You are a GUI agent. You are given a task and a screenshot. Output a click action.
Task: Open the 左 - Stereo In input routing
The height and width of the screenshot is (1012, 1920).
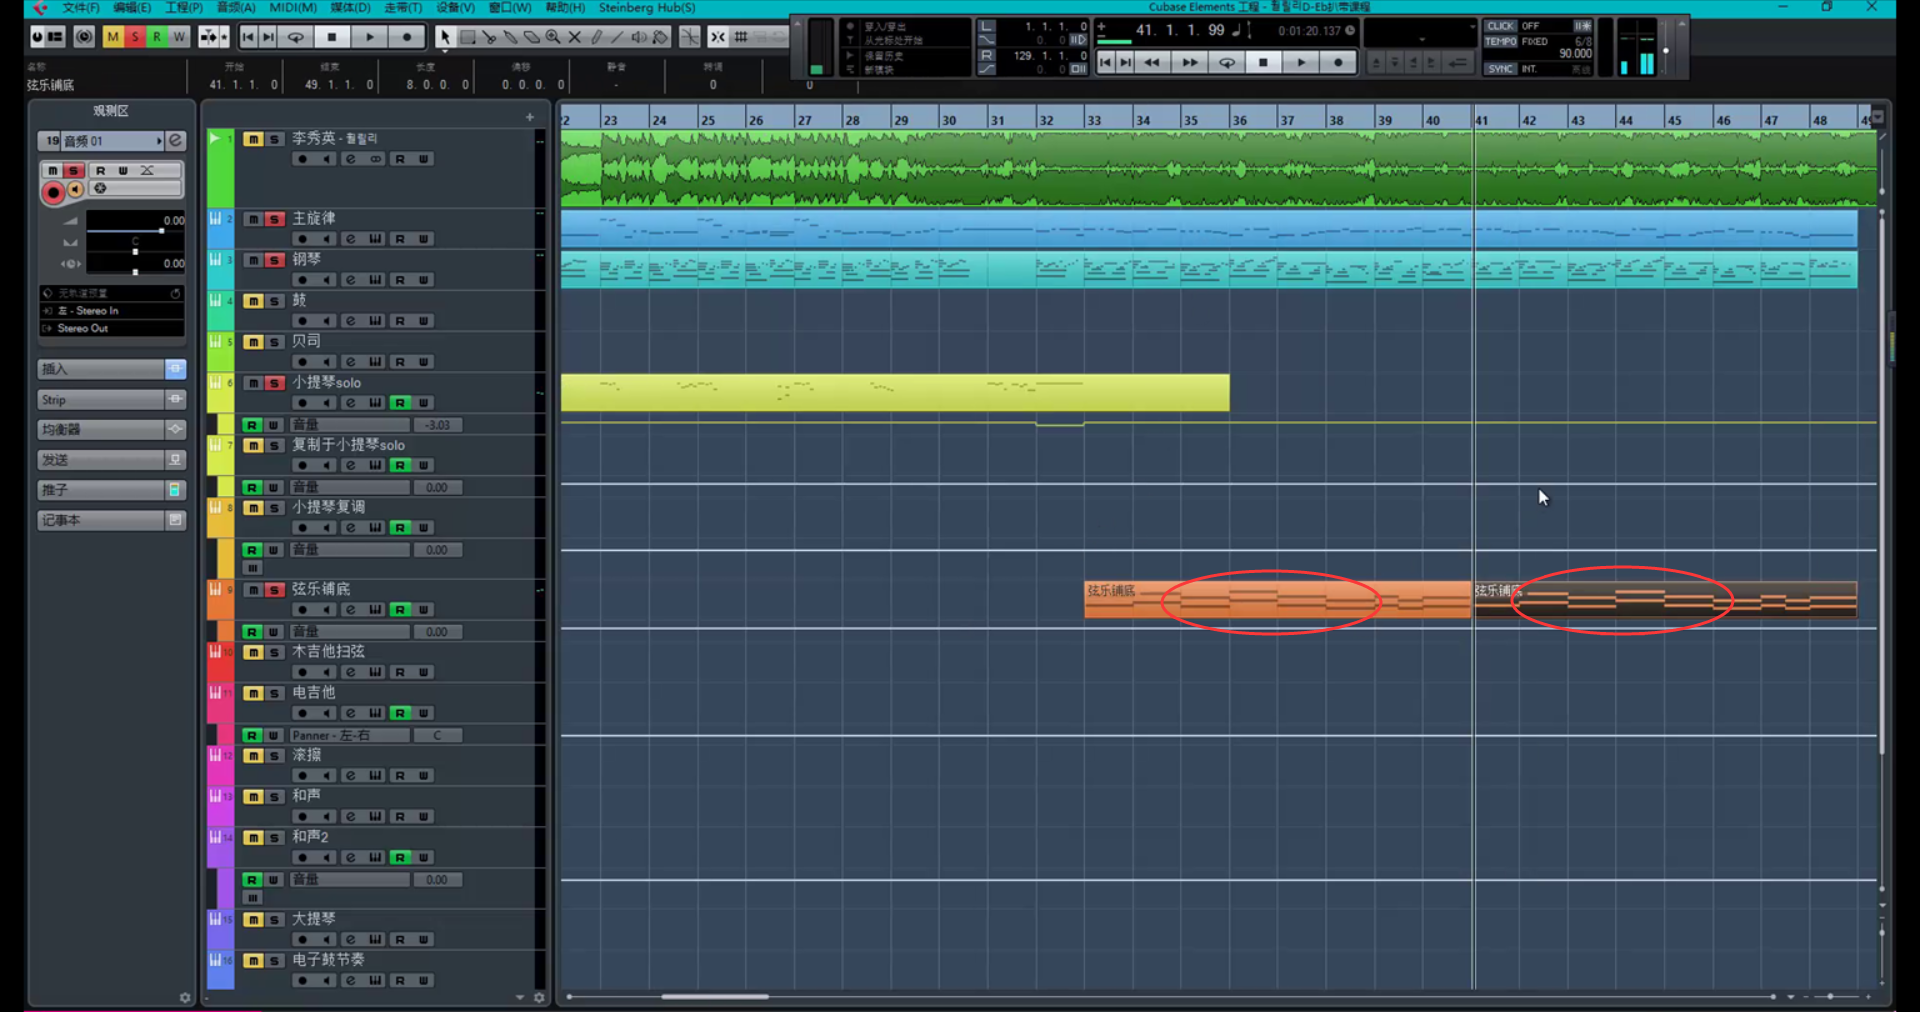(x=112, y=311)
